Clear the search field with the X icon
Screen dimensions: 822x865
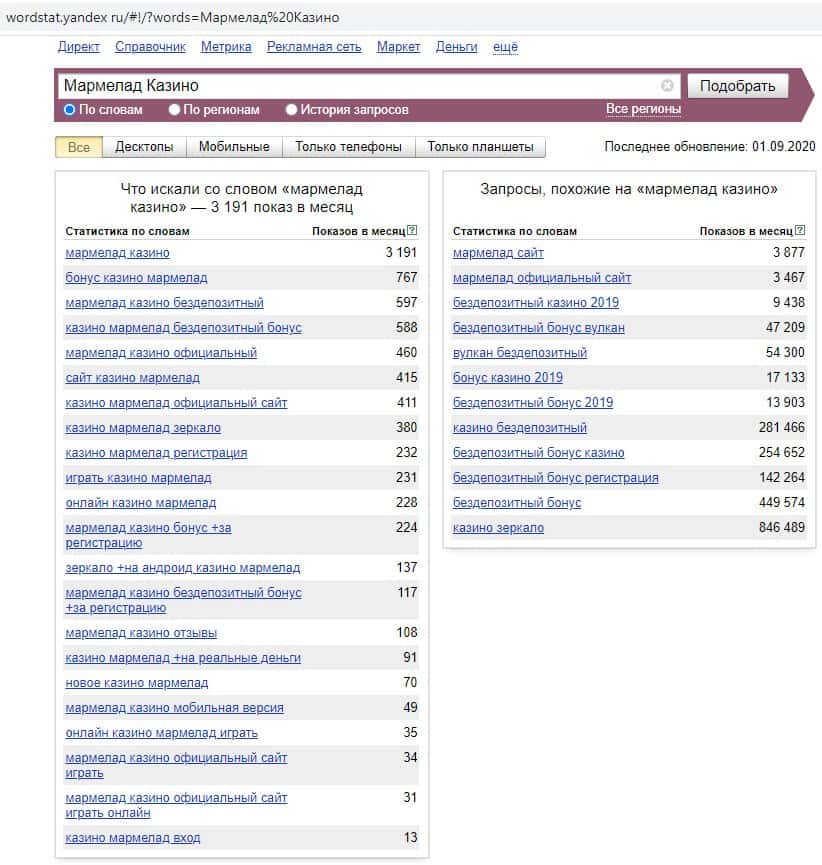coord(667,86)
